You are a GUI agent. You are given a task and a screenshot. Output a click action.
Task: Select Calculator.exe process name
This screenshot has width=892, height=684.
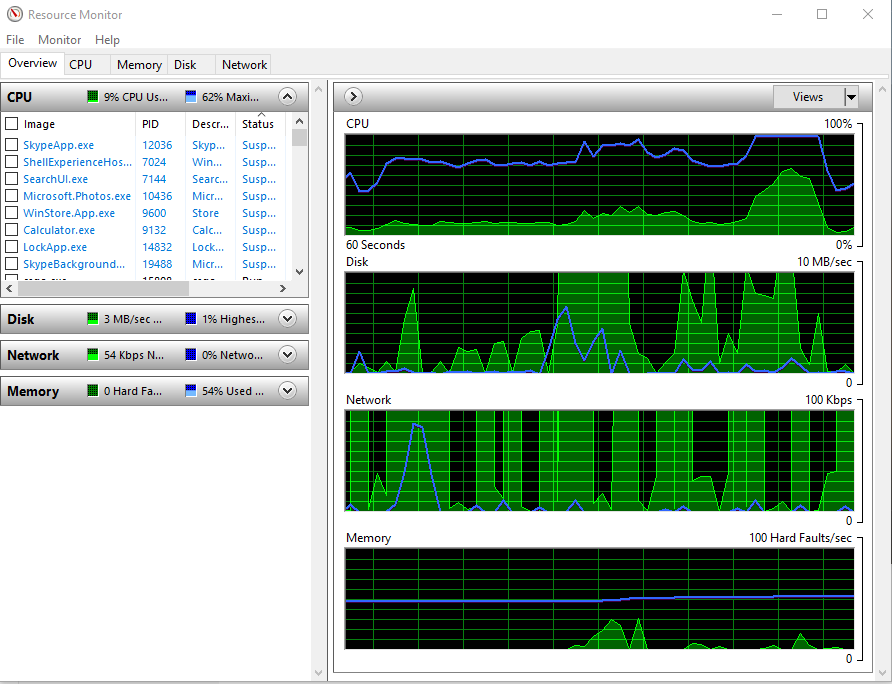pyautogui.click(x=59, y=230)
